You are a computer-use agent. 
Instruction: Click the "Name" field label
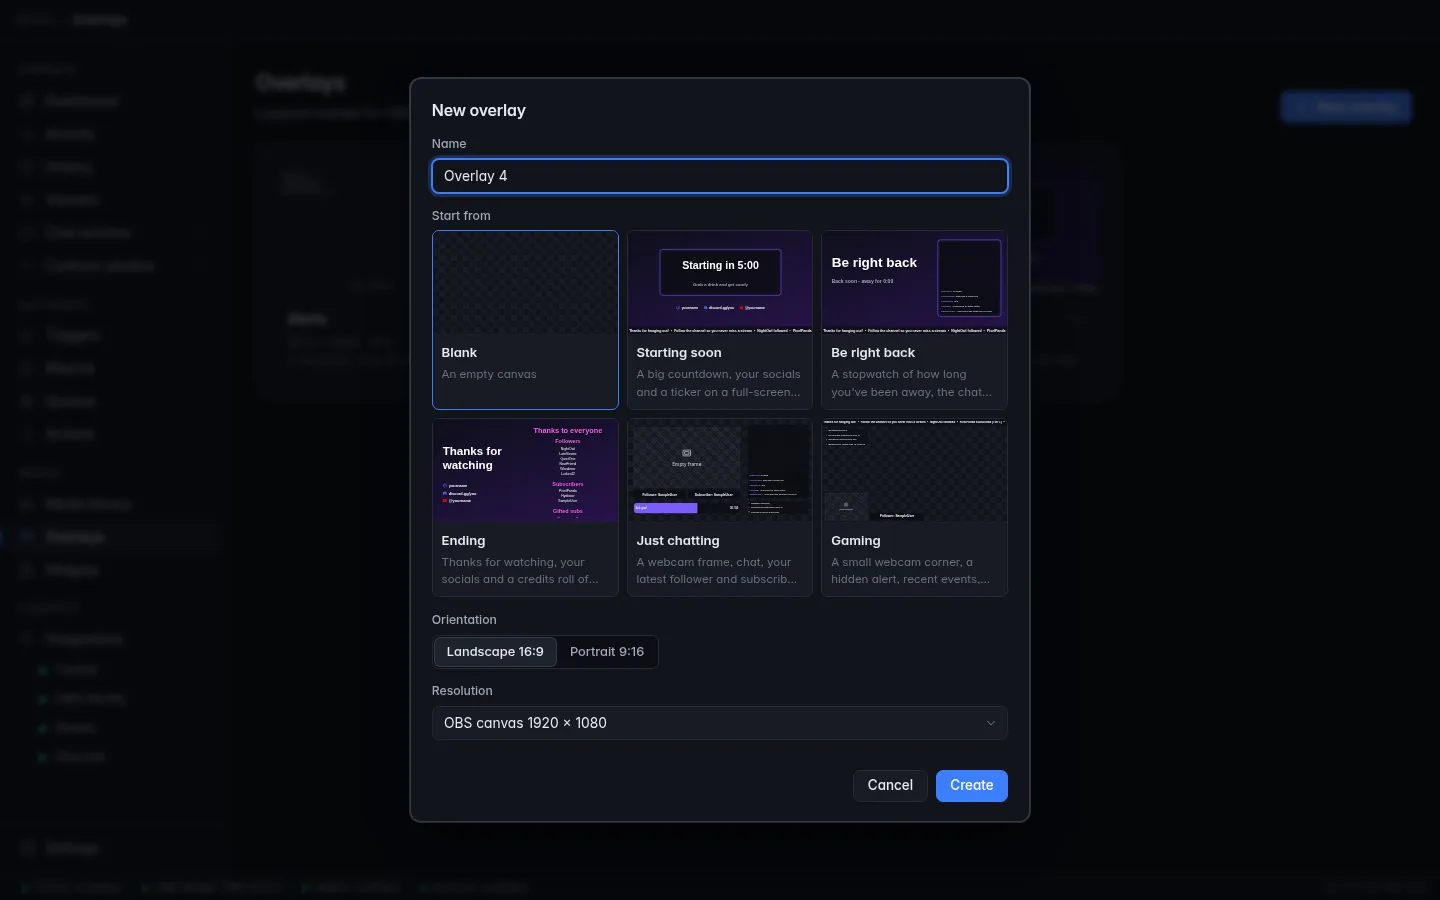click(449, 144)
